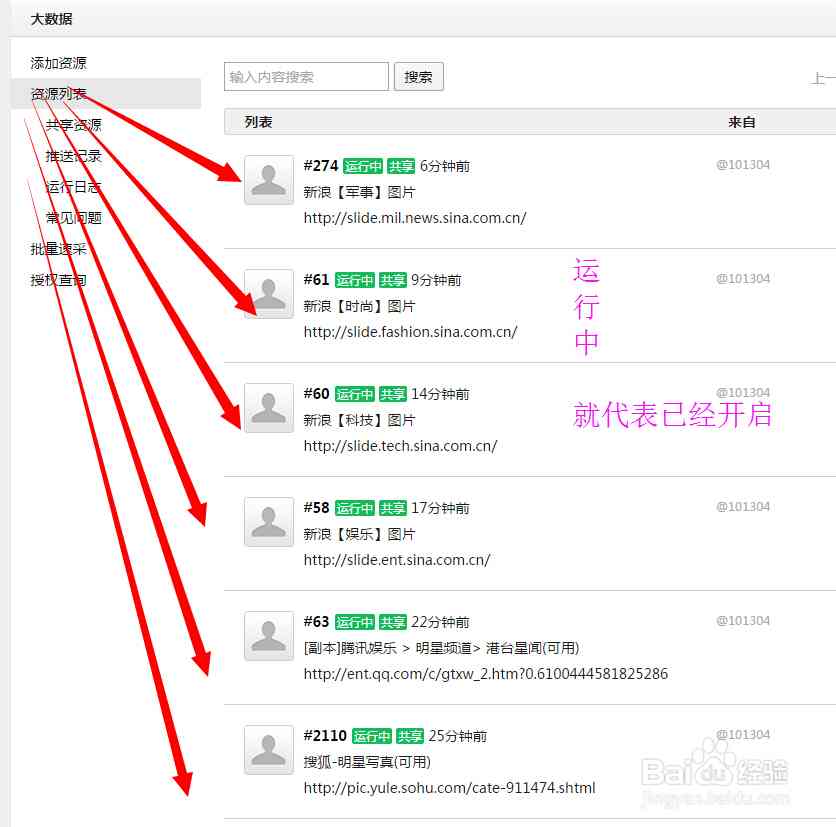The width and height of the screenshot is (836, 827).
Task: Open 添加资源 in the sidebar
Action: [58, 63]
